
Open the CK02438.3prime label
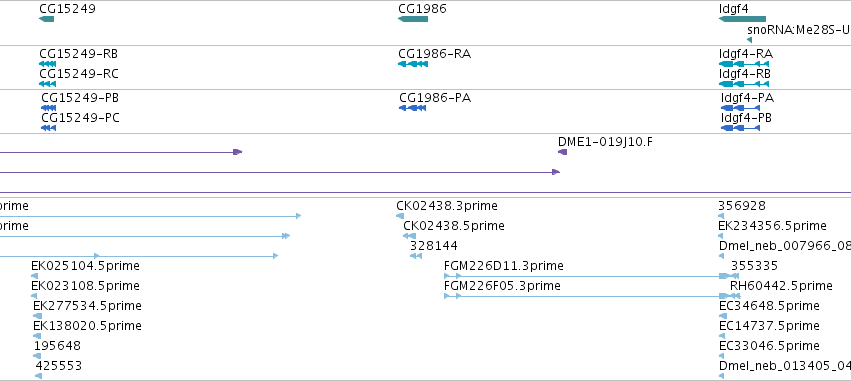pyautogui.click(x=447, y=206)
